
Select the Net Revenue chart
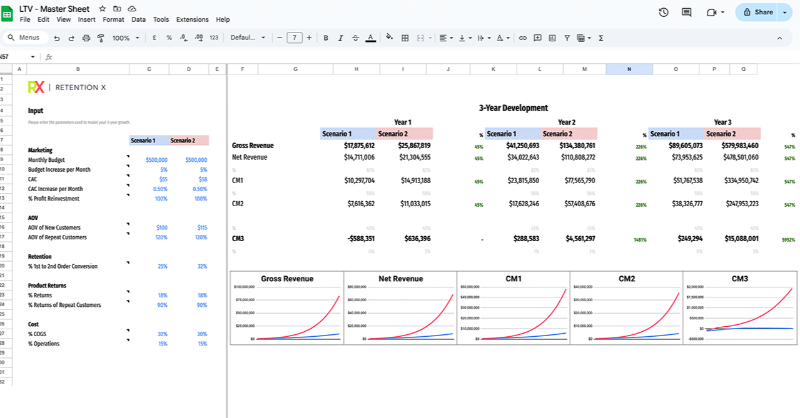[401, 308]
